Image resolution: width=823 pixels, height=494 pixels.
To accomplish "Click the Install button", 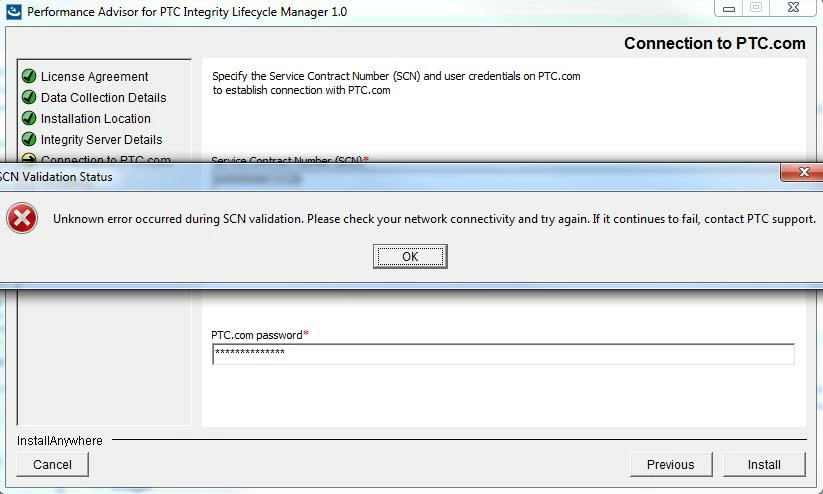I will 764,465.
